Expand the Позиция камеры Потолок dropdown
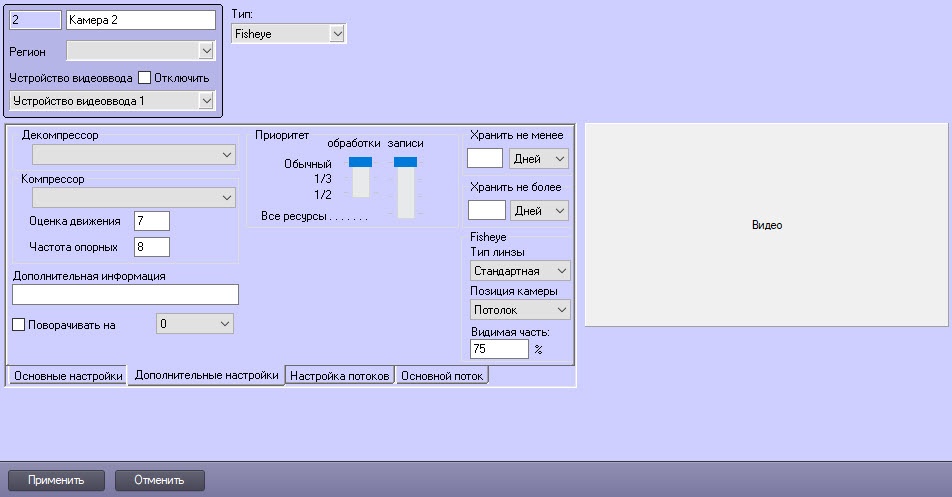 519,310
